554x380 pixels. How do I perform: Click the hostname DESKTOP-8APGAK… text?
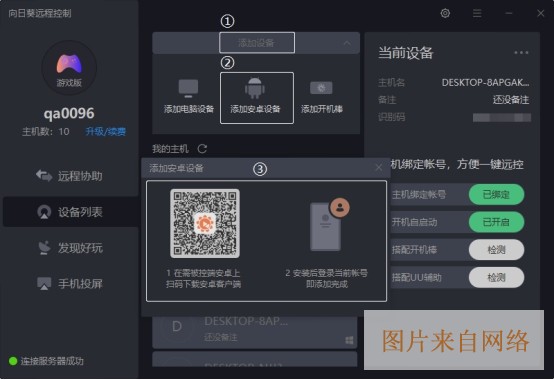[x=485, y=83]
